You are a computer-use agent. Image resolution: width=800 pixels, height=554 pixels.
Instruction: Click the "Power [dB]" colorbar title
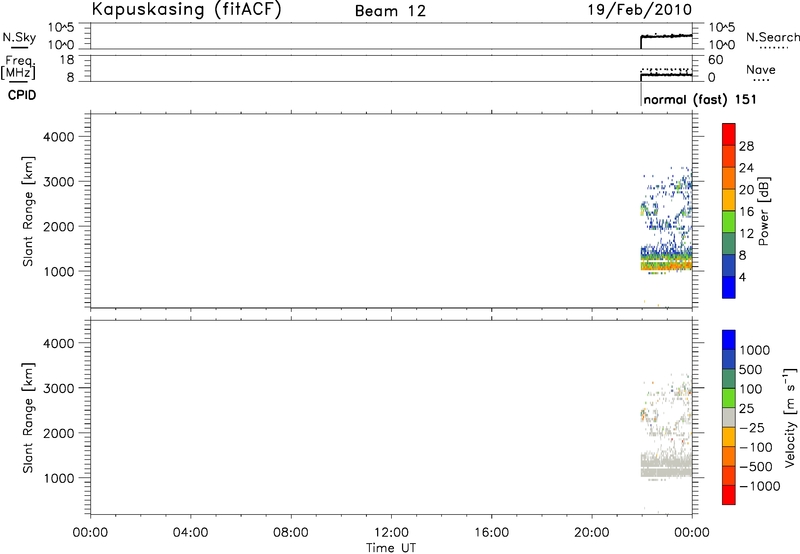tap(763, 211)
